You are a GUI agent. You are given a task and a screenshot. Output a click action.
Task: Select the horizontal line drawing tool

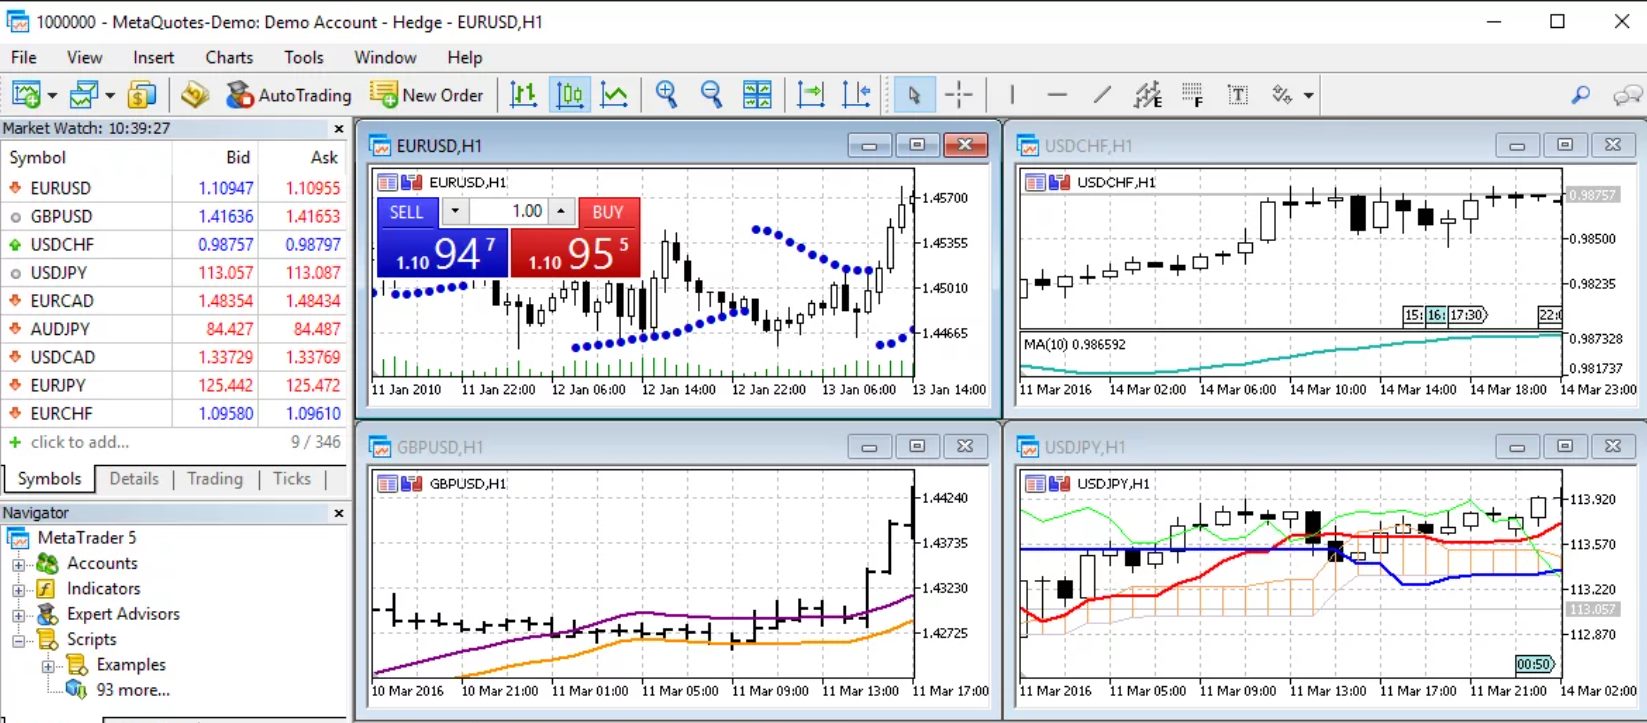pos(1057,95)
